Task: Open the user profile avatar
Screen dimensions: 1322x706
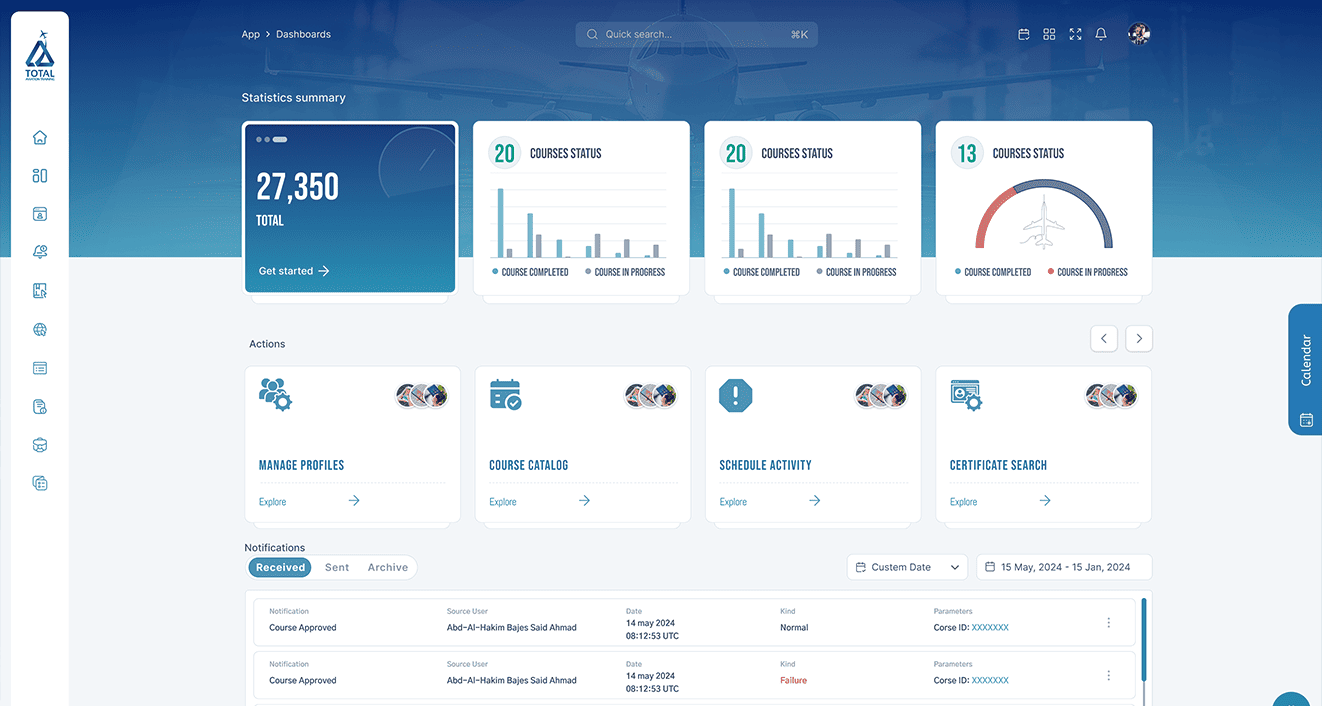Action: pos(1139,34)
